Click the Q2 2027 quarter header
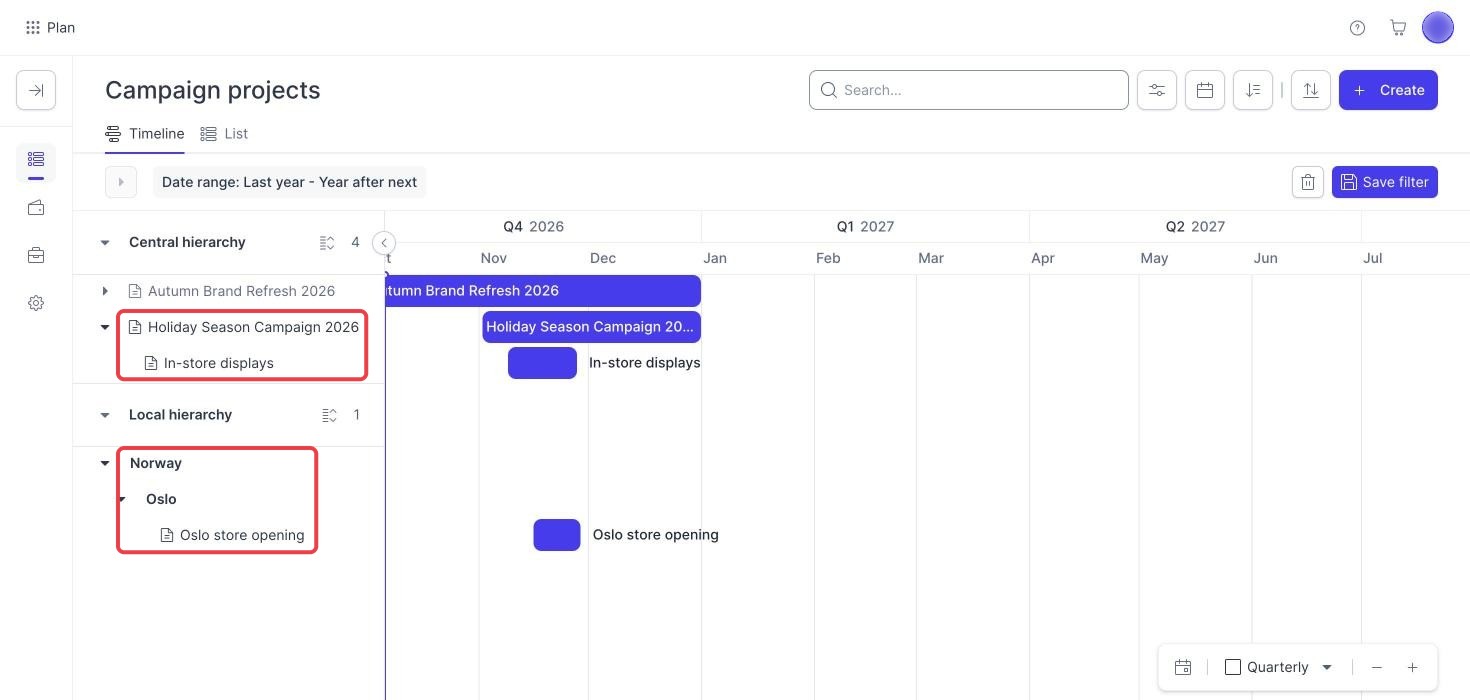 click(1195, 227)
